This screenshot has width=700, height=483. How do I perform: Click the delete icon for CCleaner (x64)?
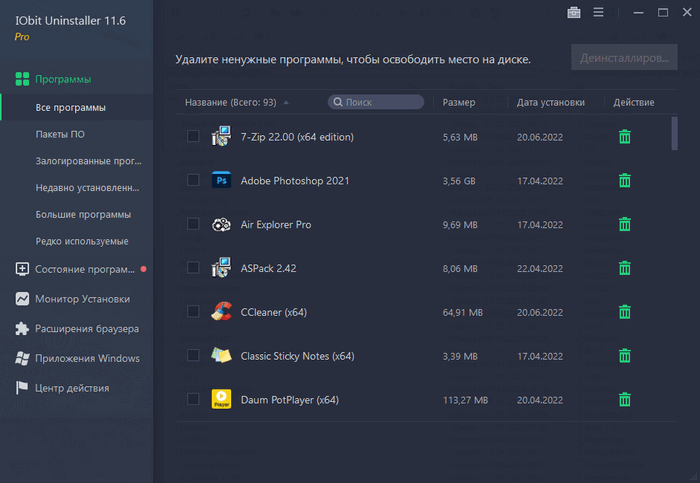[x=624, y=312]
